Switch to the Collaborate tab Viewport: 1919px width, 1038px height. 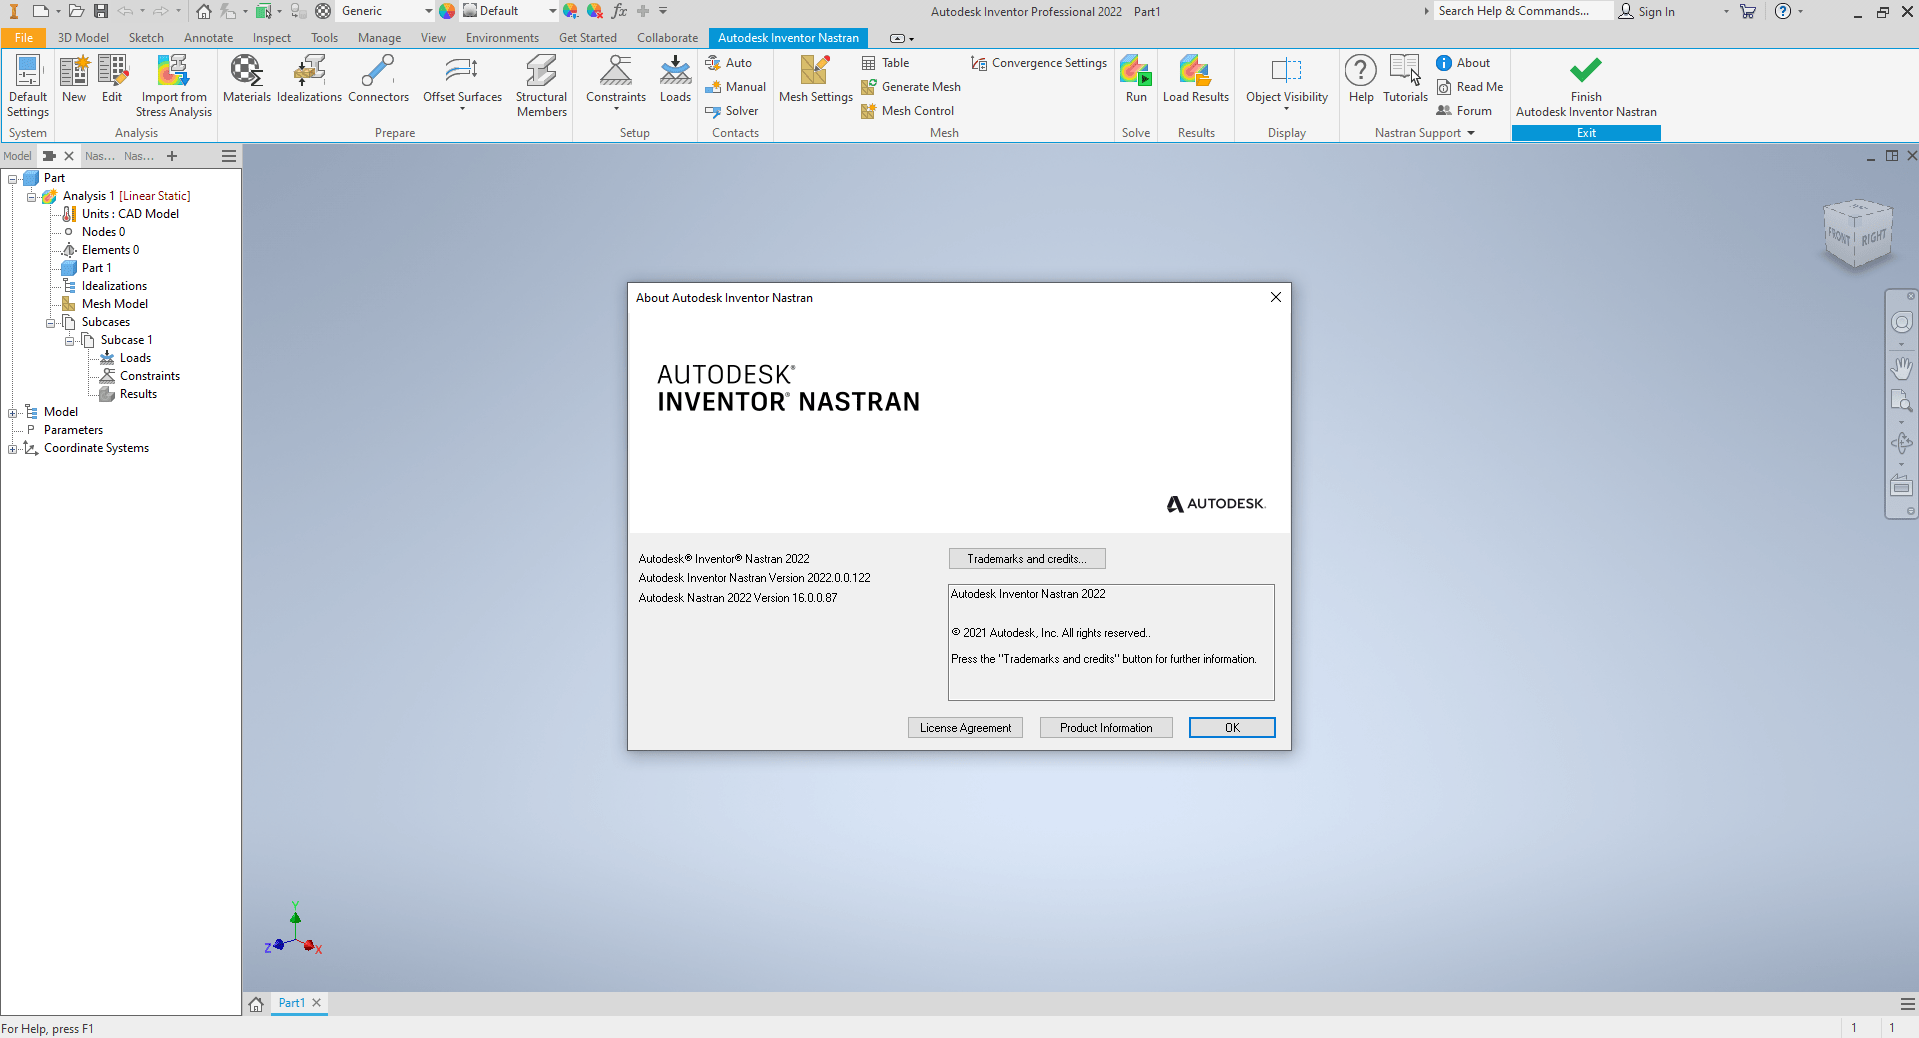click(x=667, y=38)
